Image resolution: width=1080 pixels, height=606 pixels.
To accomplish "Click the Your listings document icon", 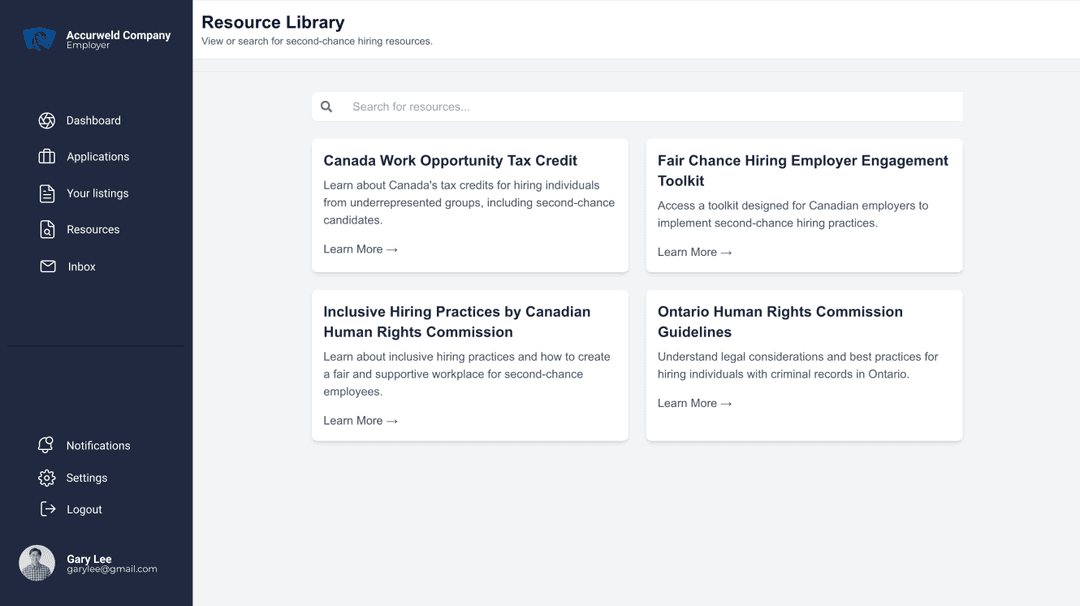I will click(47, 194).
